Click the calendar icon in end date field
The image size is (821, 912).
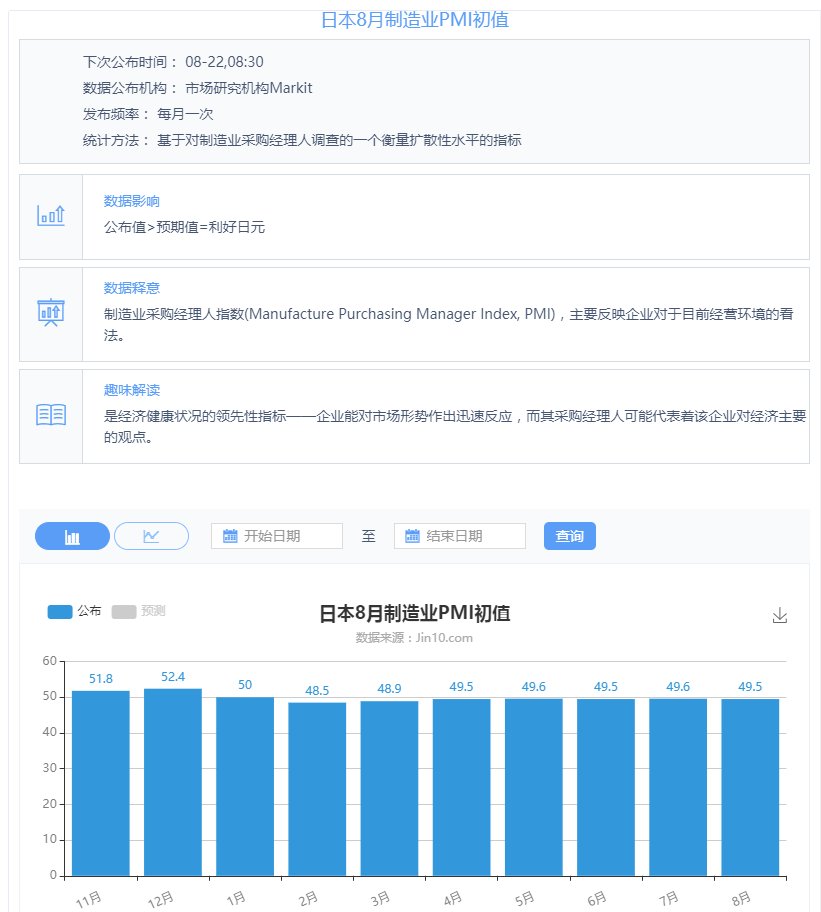(412, 536)
